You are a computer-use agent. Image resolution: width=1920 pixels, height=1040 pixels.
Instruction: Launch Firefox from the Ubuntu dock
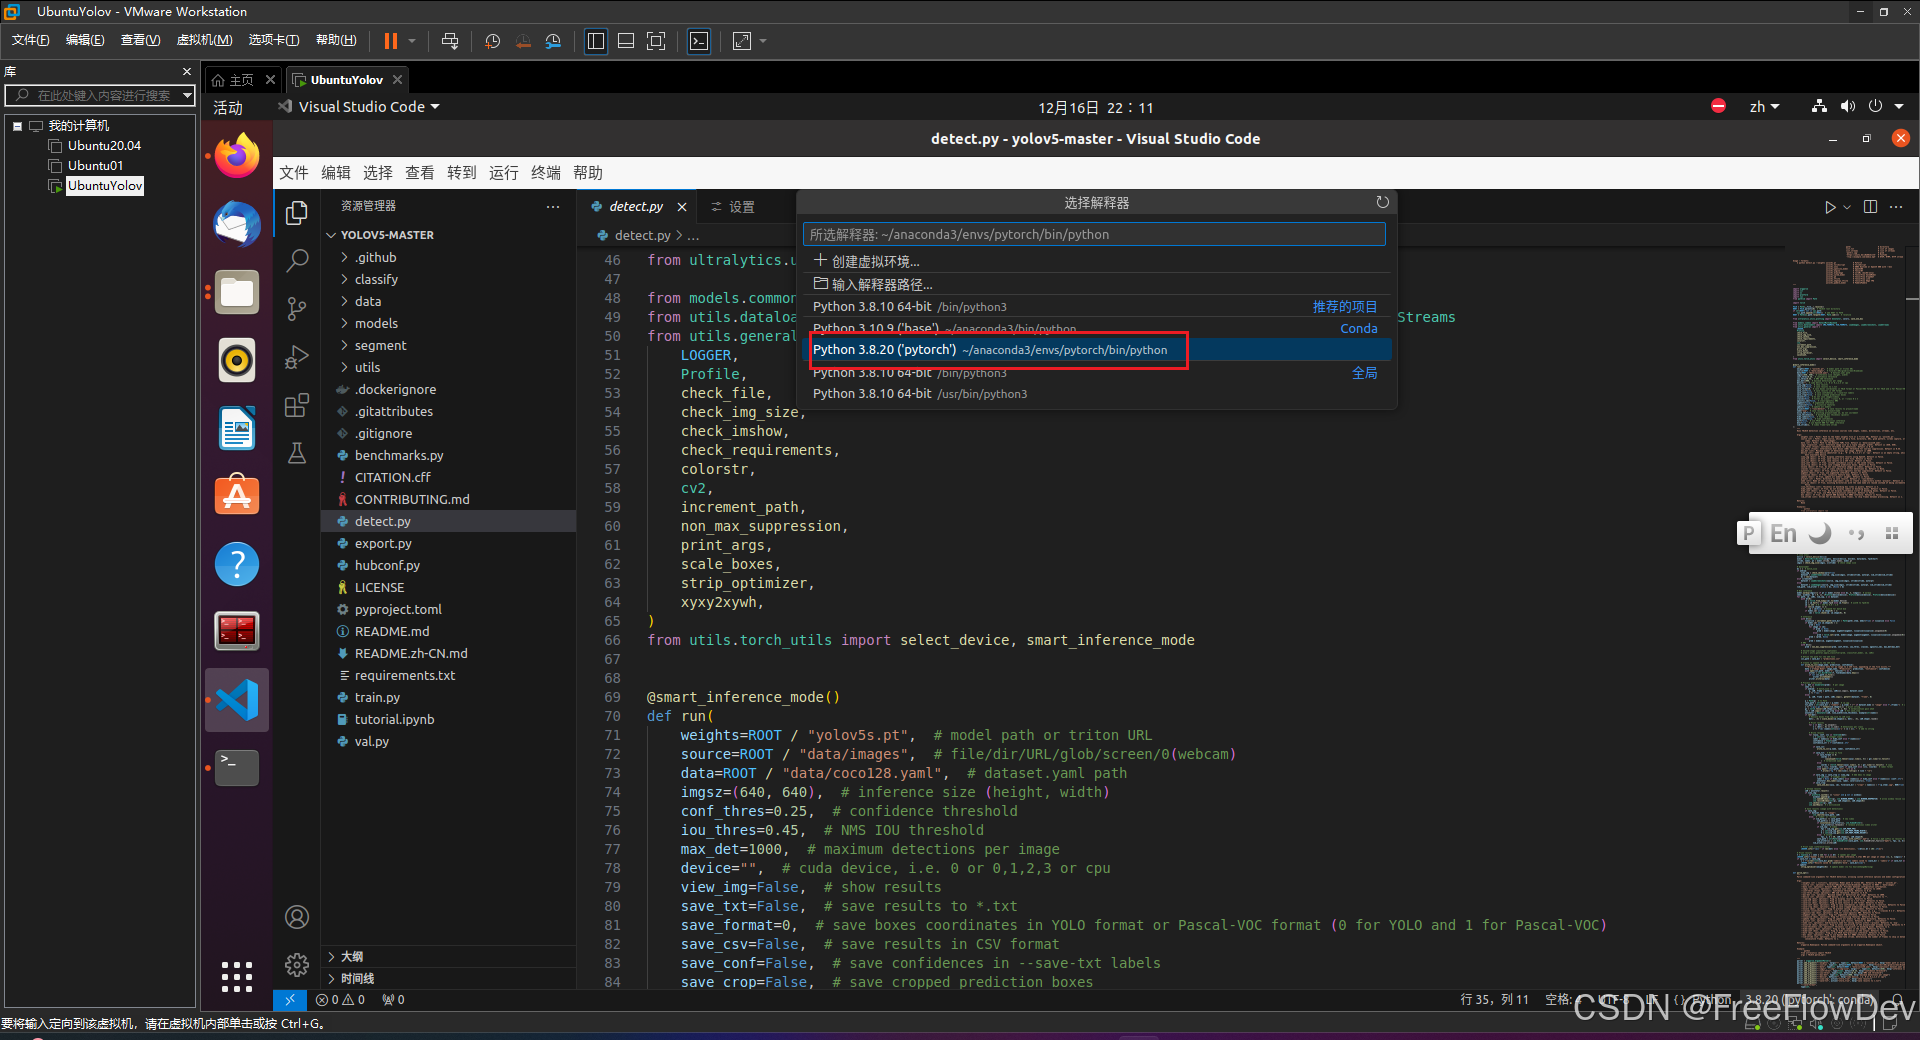tap(236, 155)
